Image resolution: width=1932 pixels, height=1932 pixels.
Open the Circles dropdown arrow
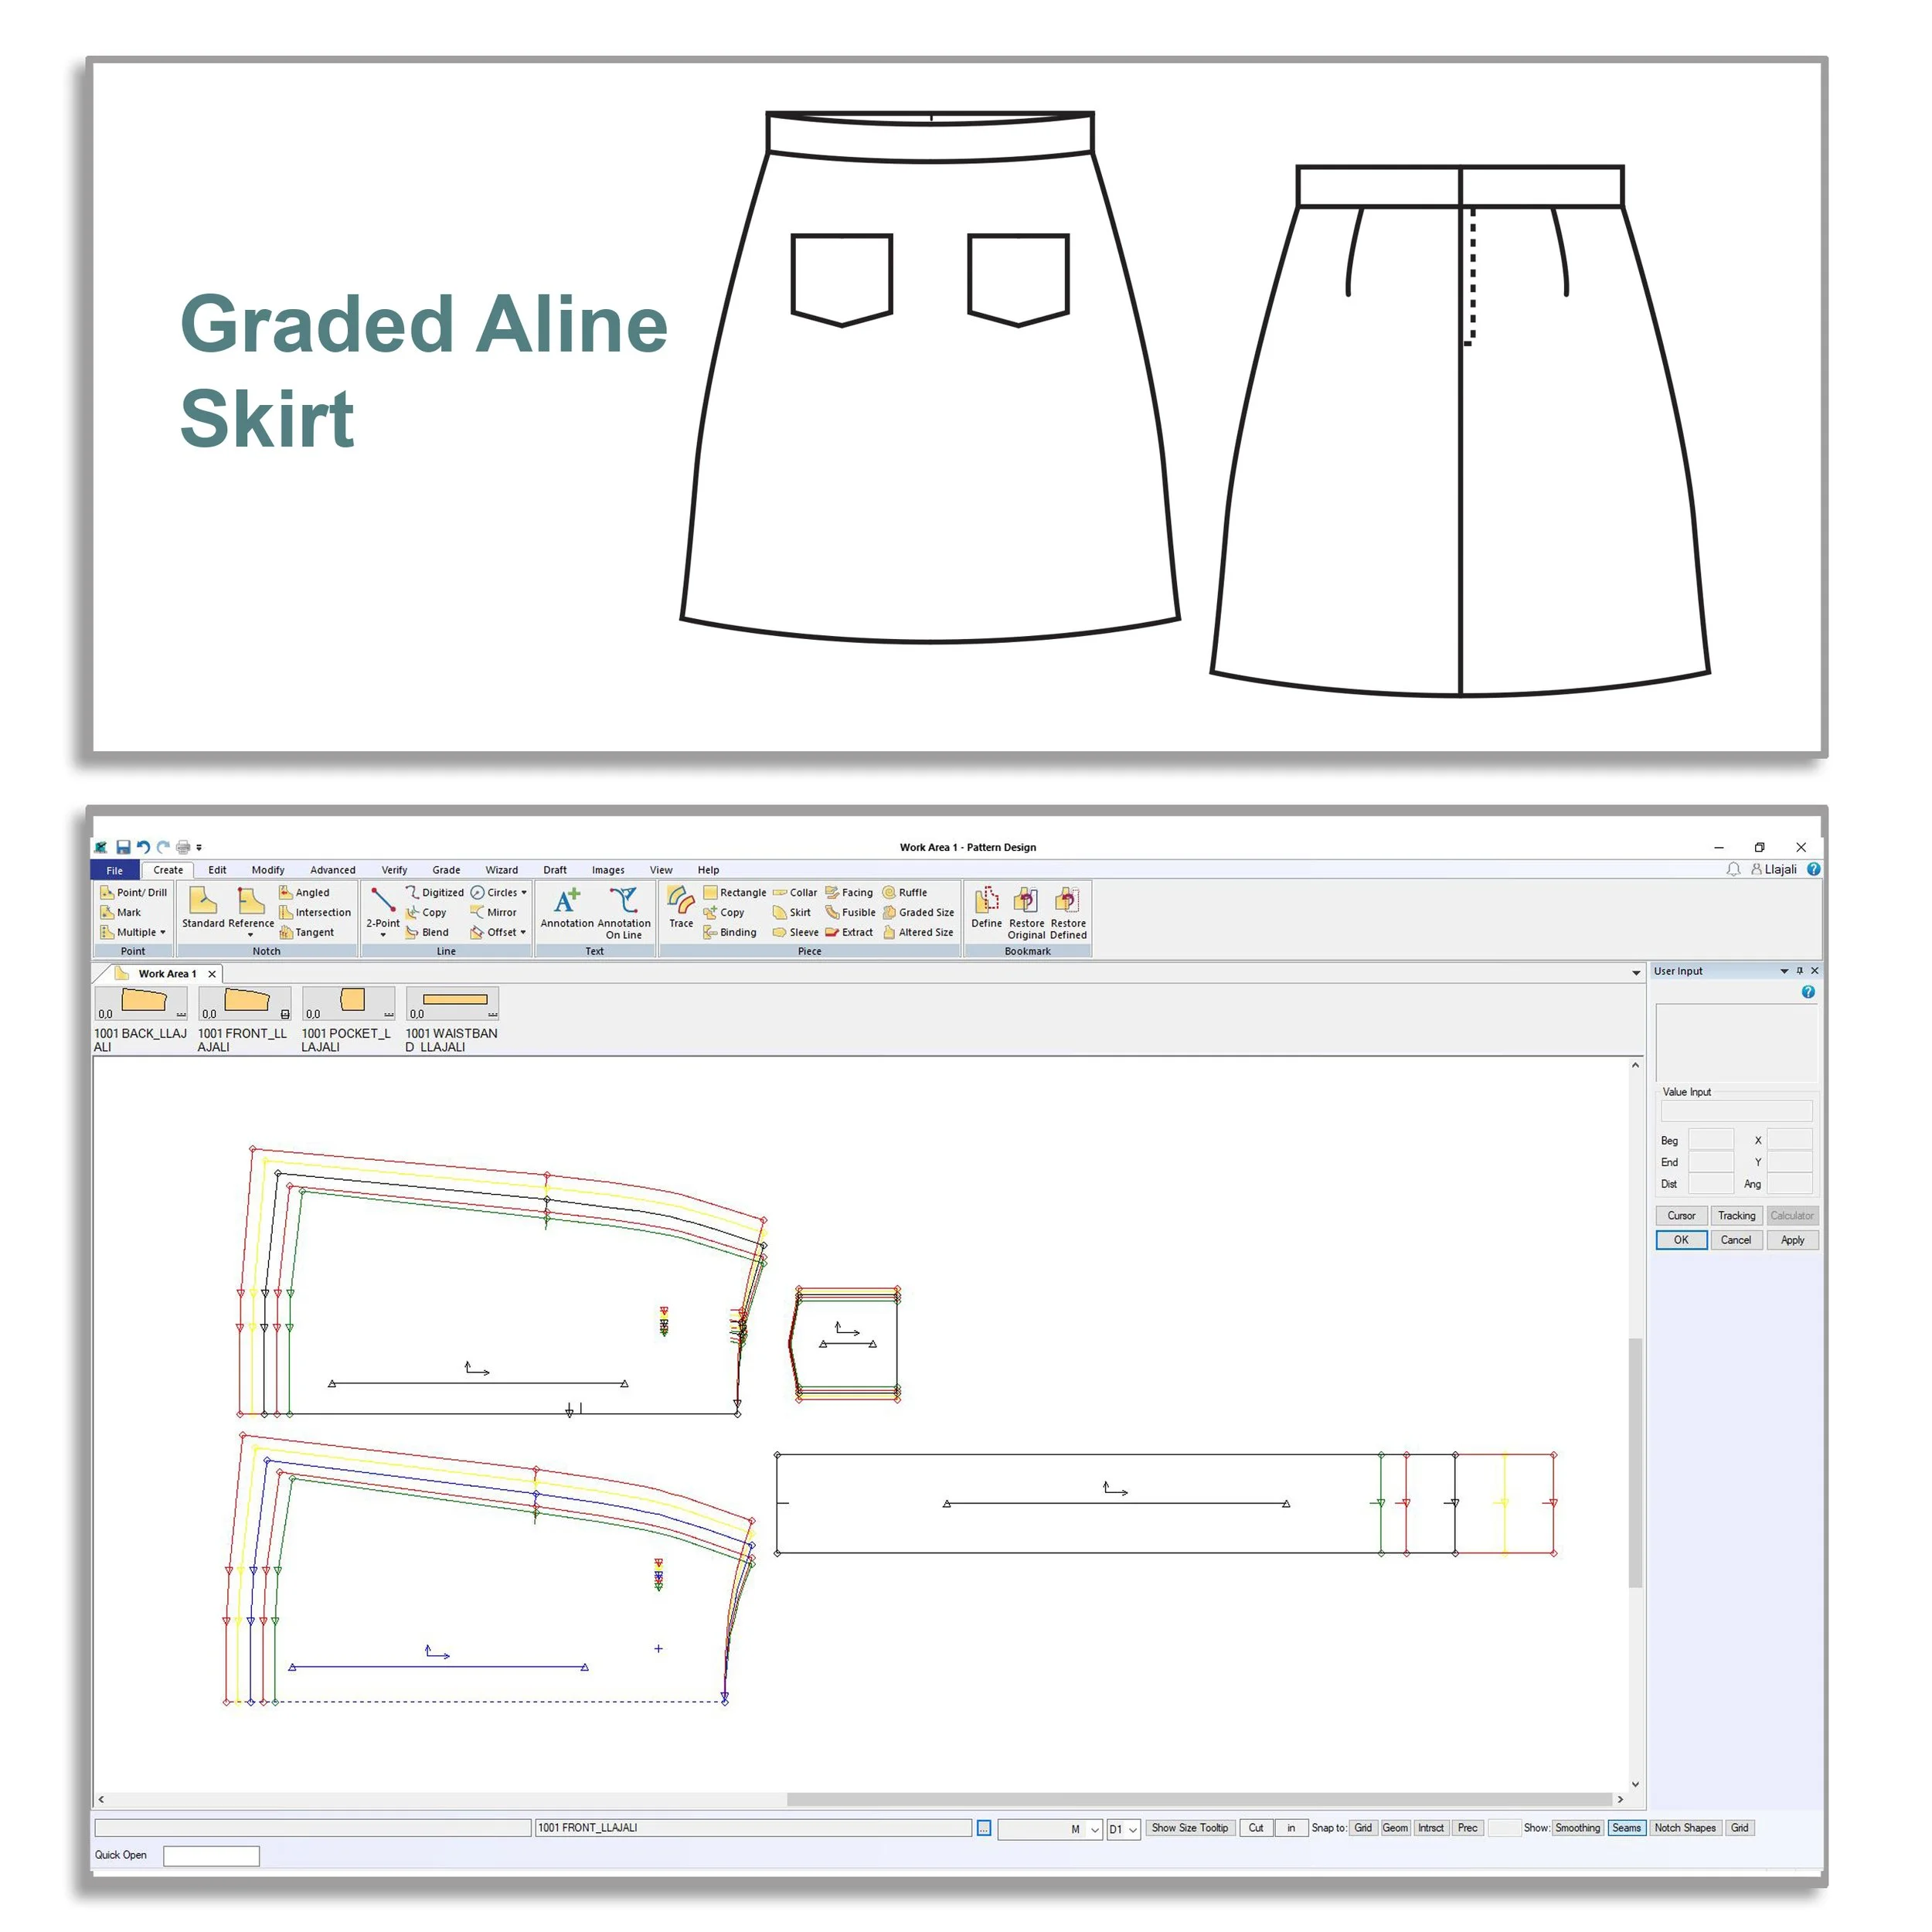click(x=524, y=892)
